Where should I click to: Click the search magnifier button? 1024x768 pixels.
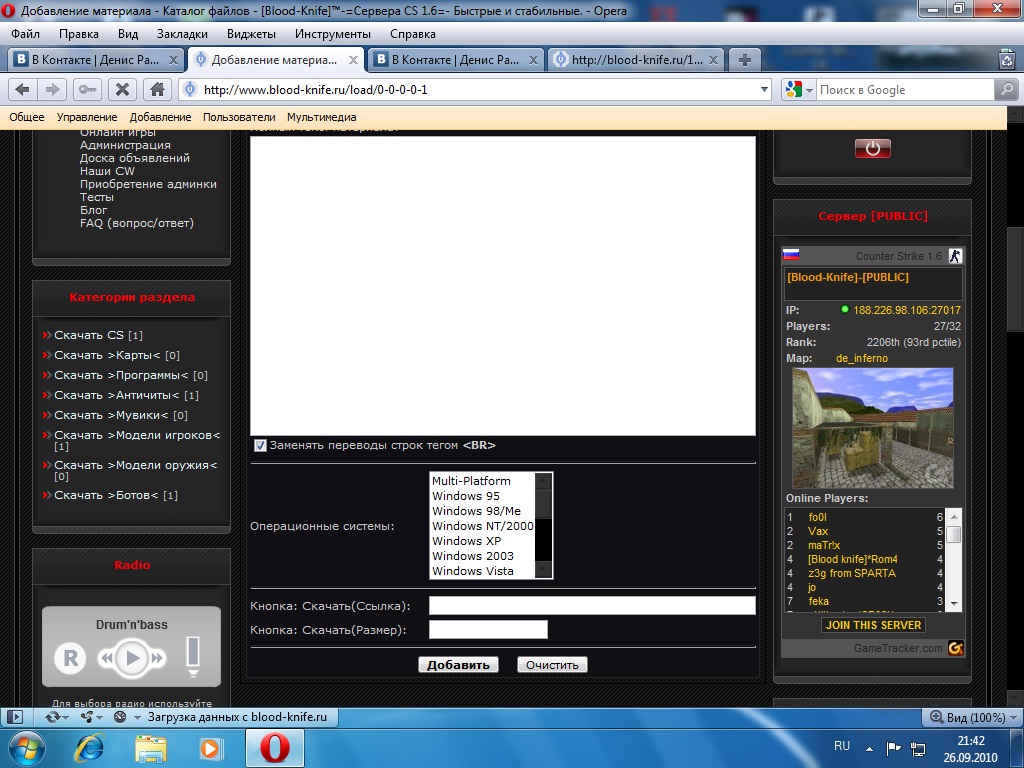pos(1006,89)
